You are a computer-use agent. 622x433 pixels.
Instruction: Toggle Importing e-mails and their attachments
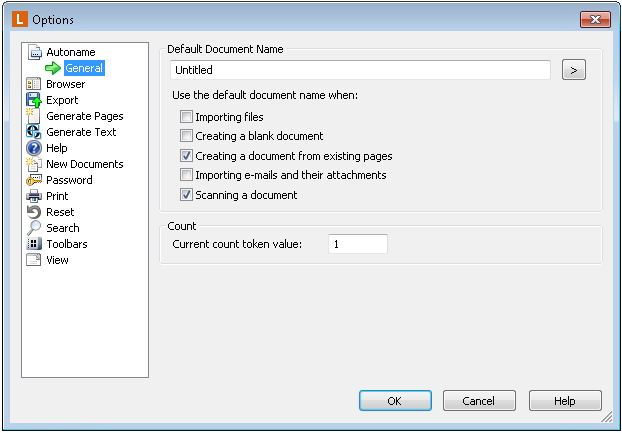pos(186,175)
